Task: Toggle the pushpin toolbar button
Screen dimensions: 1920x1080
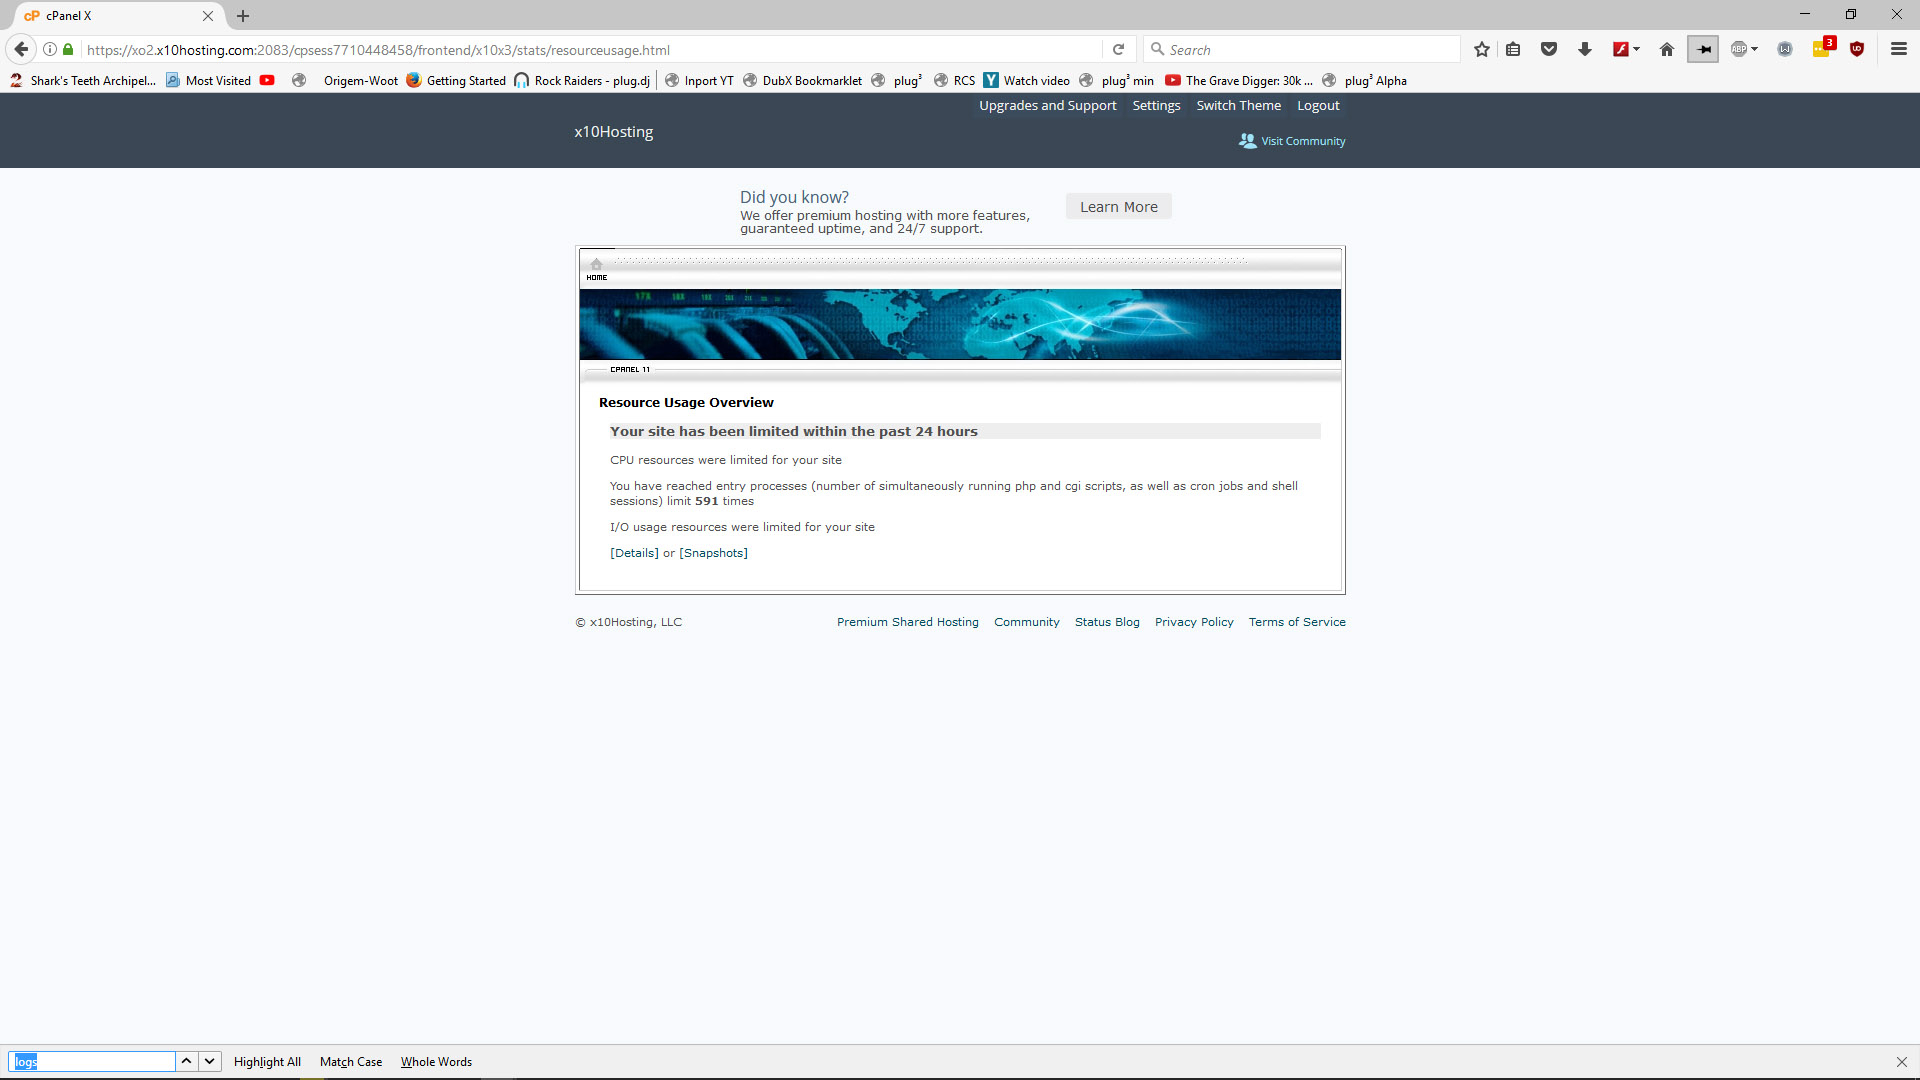Action: coord(1703,49)
